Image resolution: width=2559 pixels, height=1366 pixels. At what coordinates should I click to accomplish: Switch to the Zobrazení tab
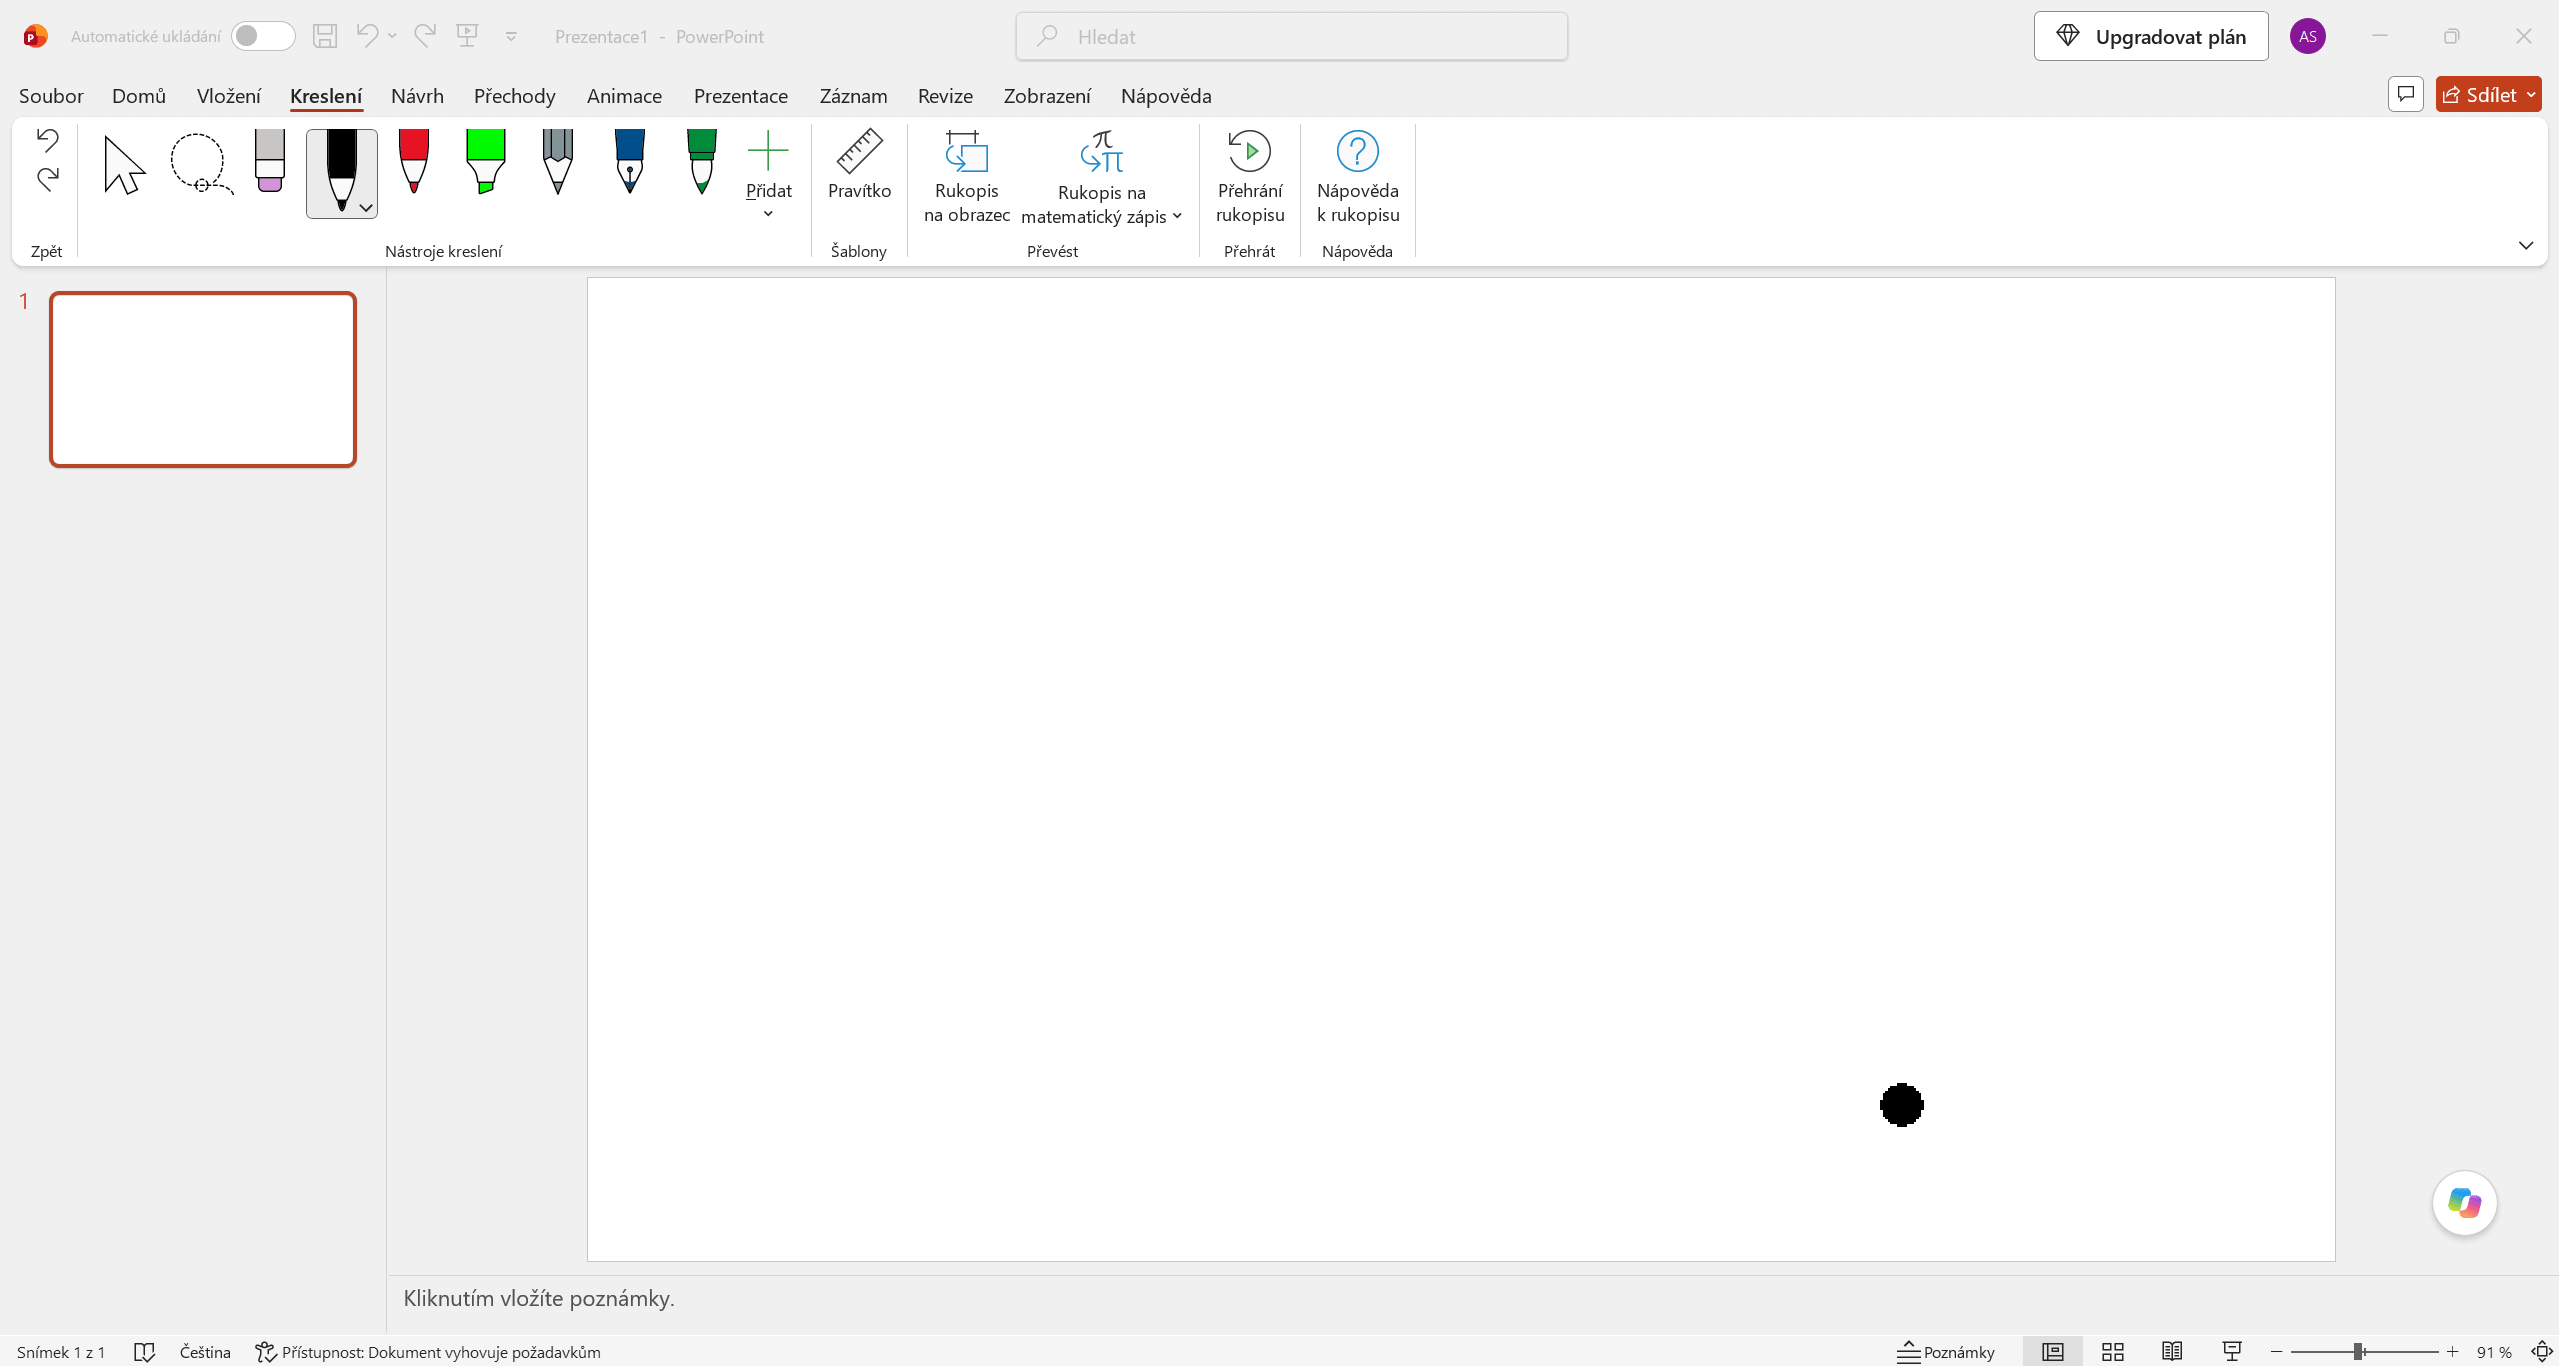1047,96
